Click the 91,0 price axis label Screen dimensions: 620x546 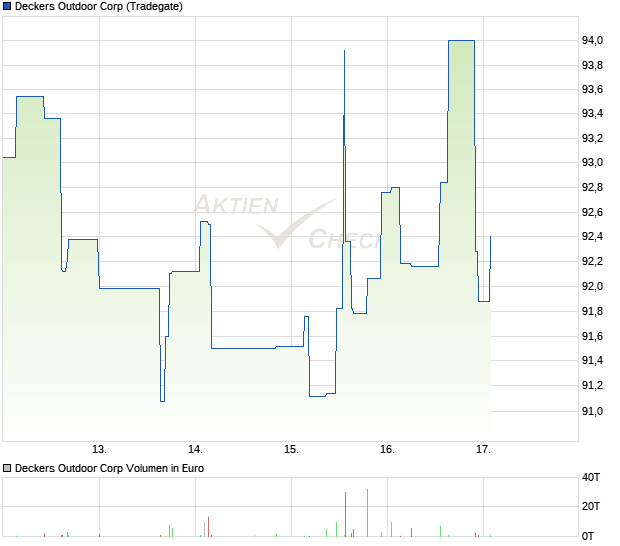click(592, 411)
